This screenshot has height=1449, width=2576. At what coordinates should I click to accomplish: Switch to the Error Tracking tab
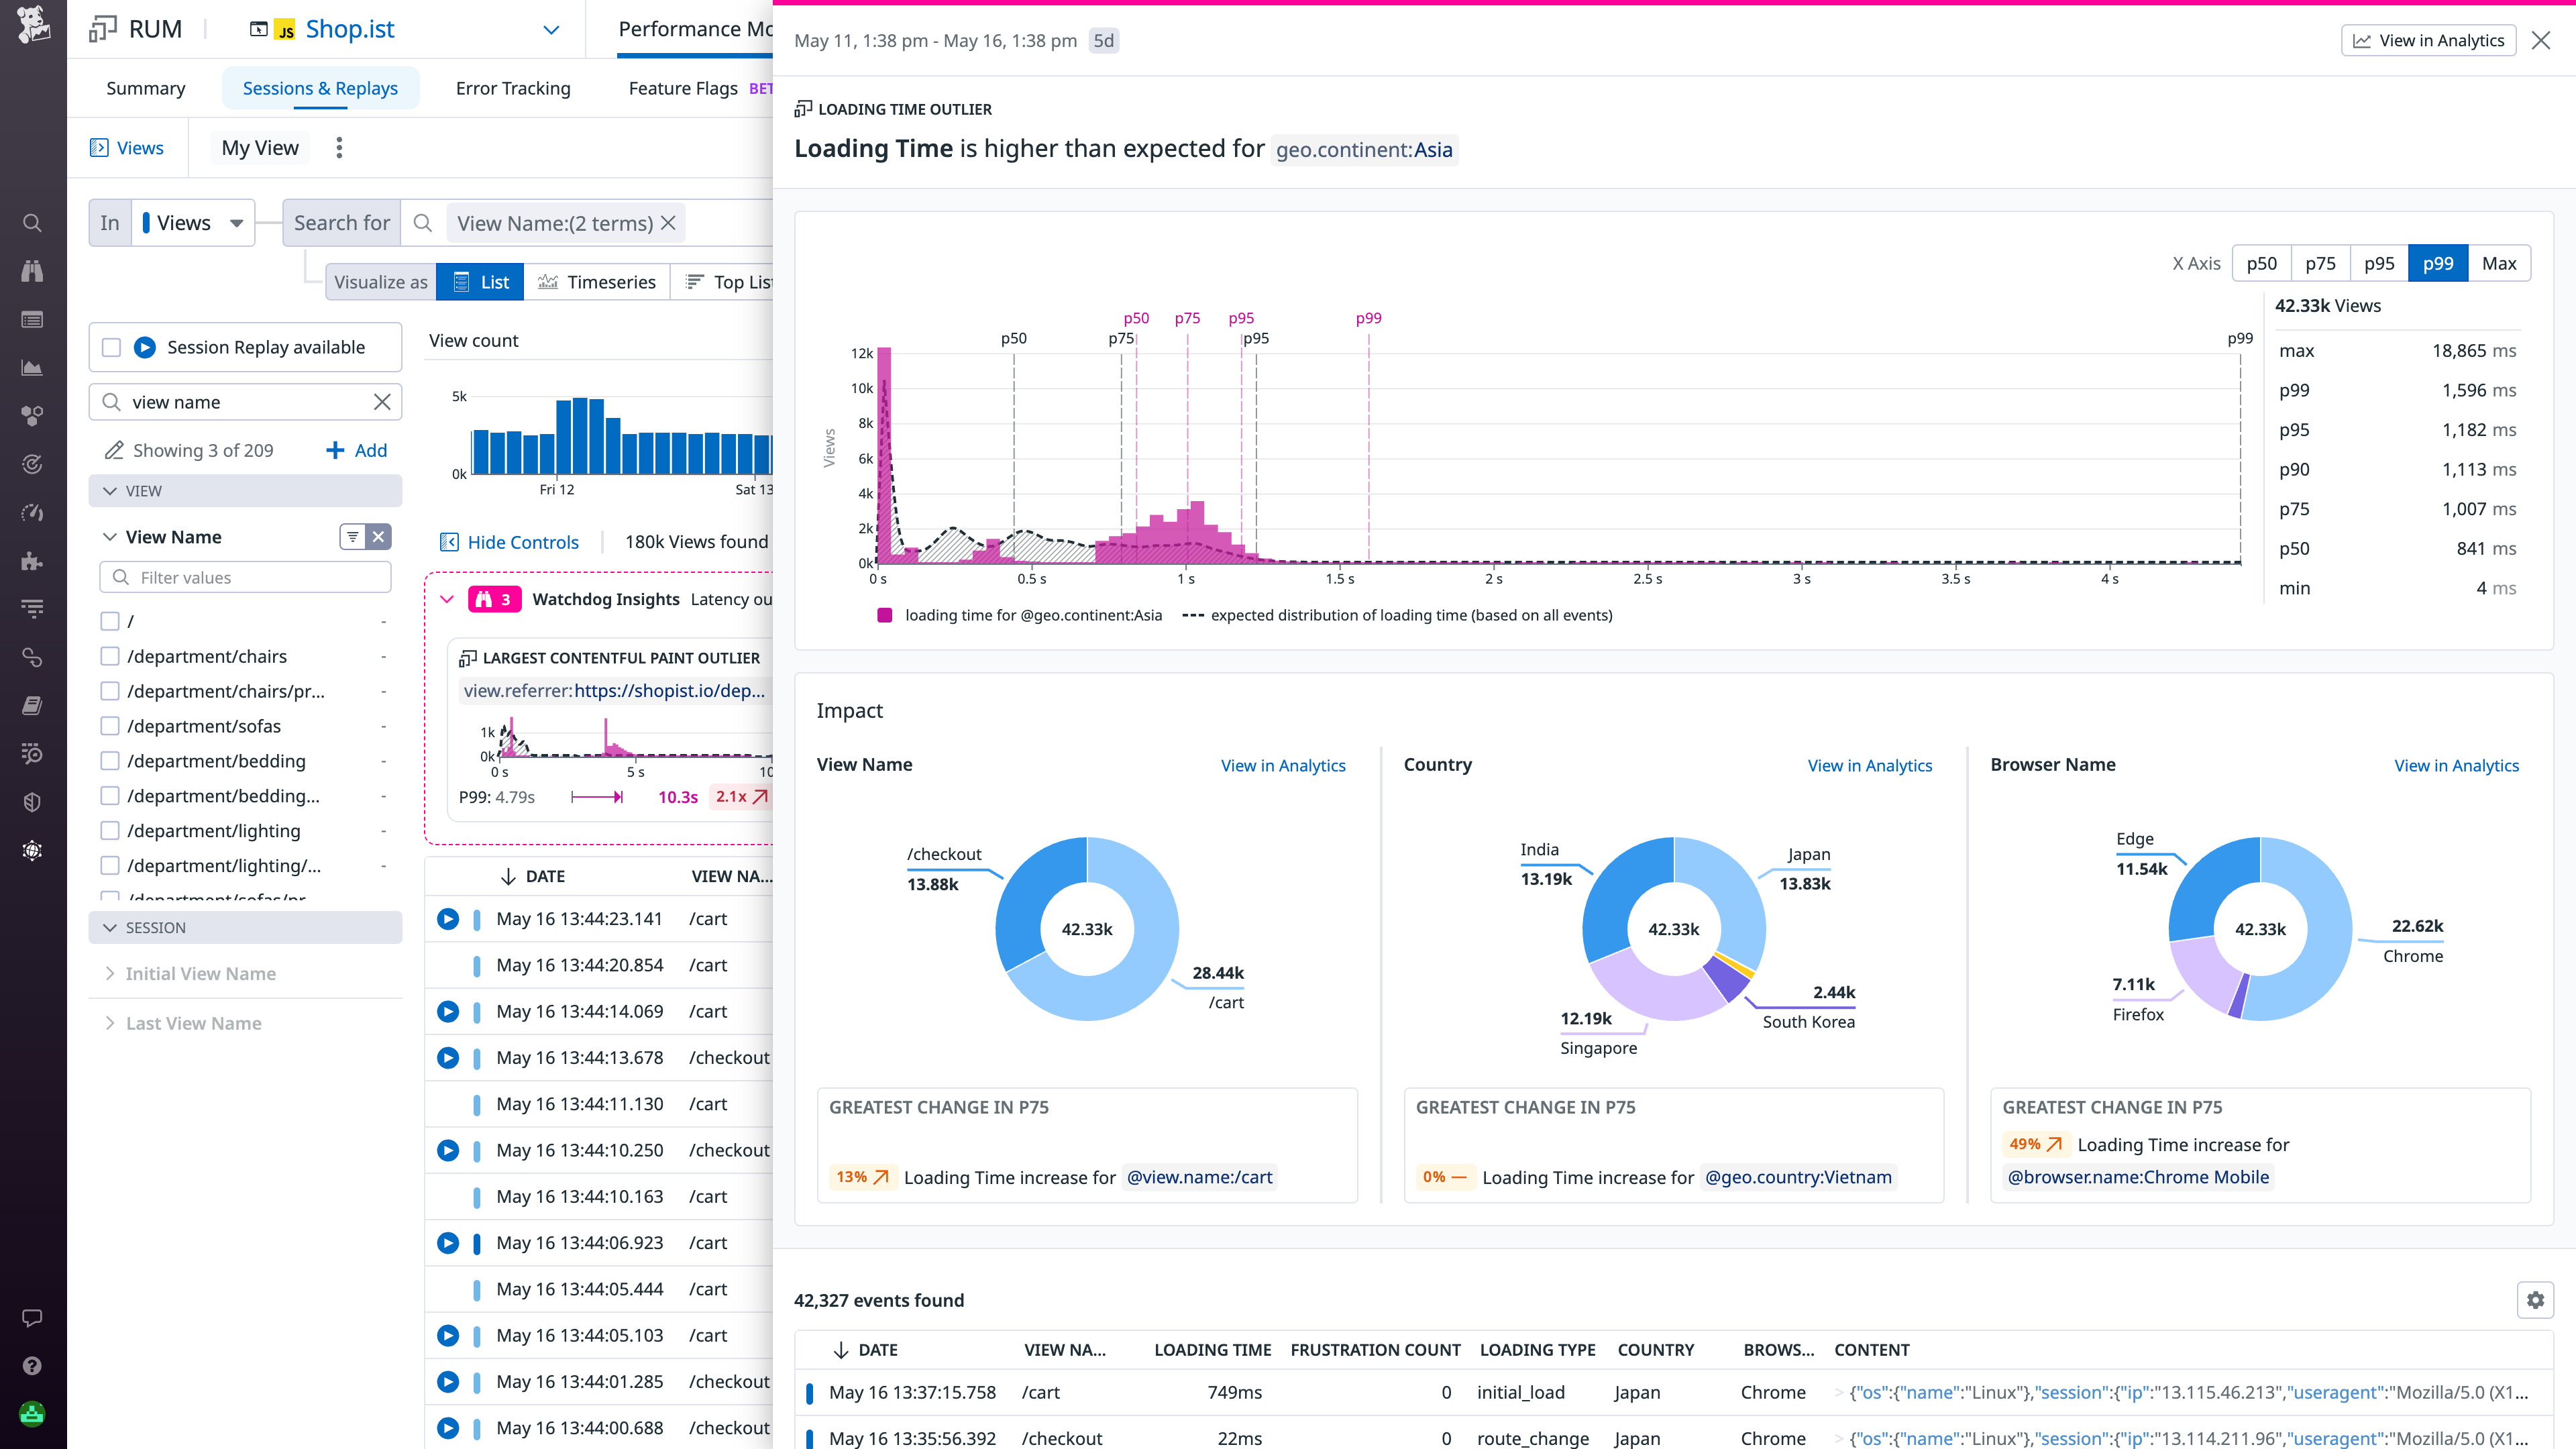click(512, 88)
